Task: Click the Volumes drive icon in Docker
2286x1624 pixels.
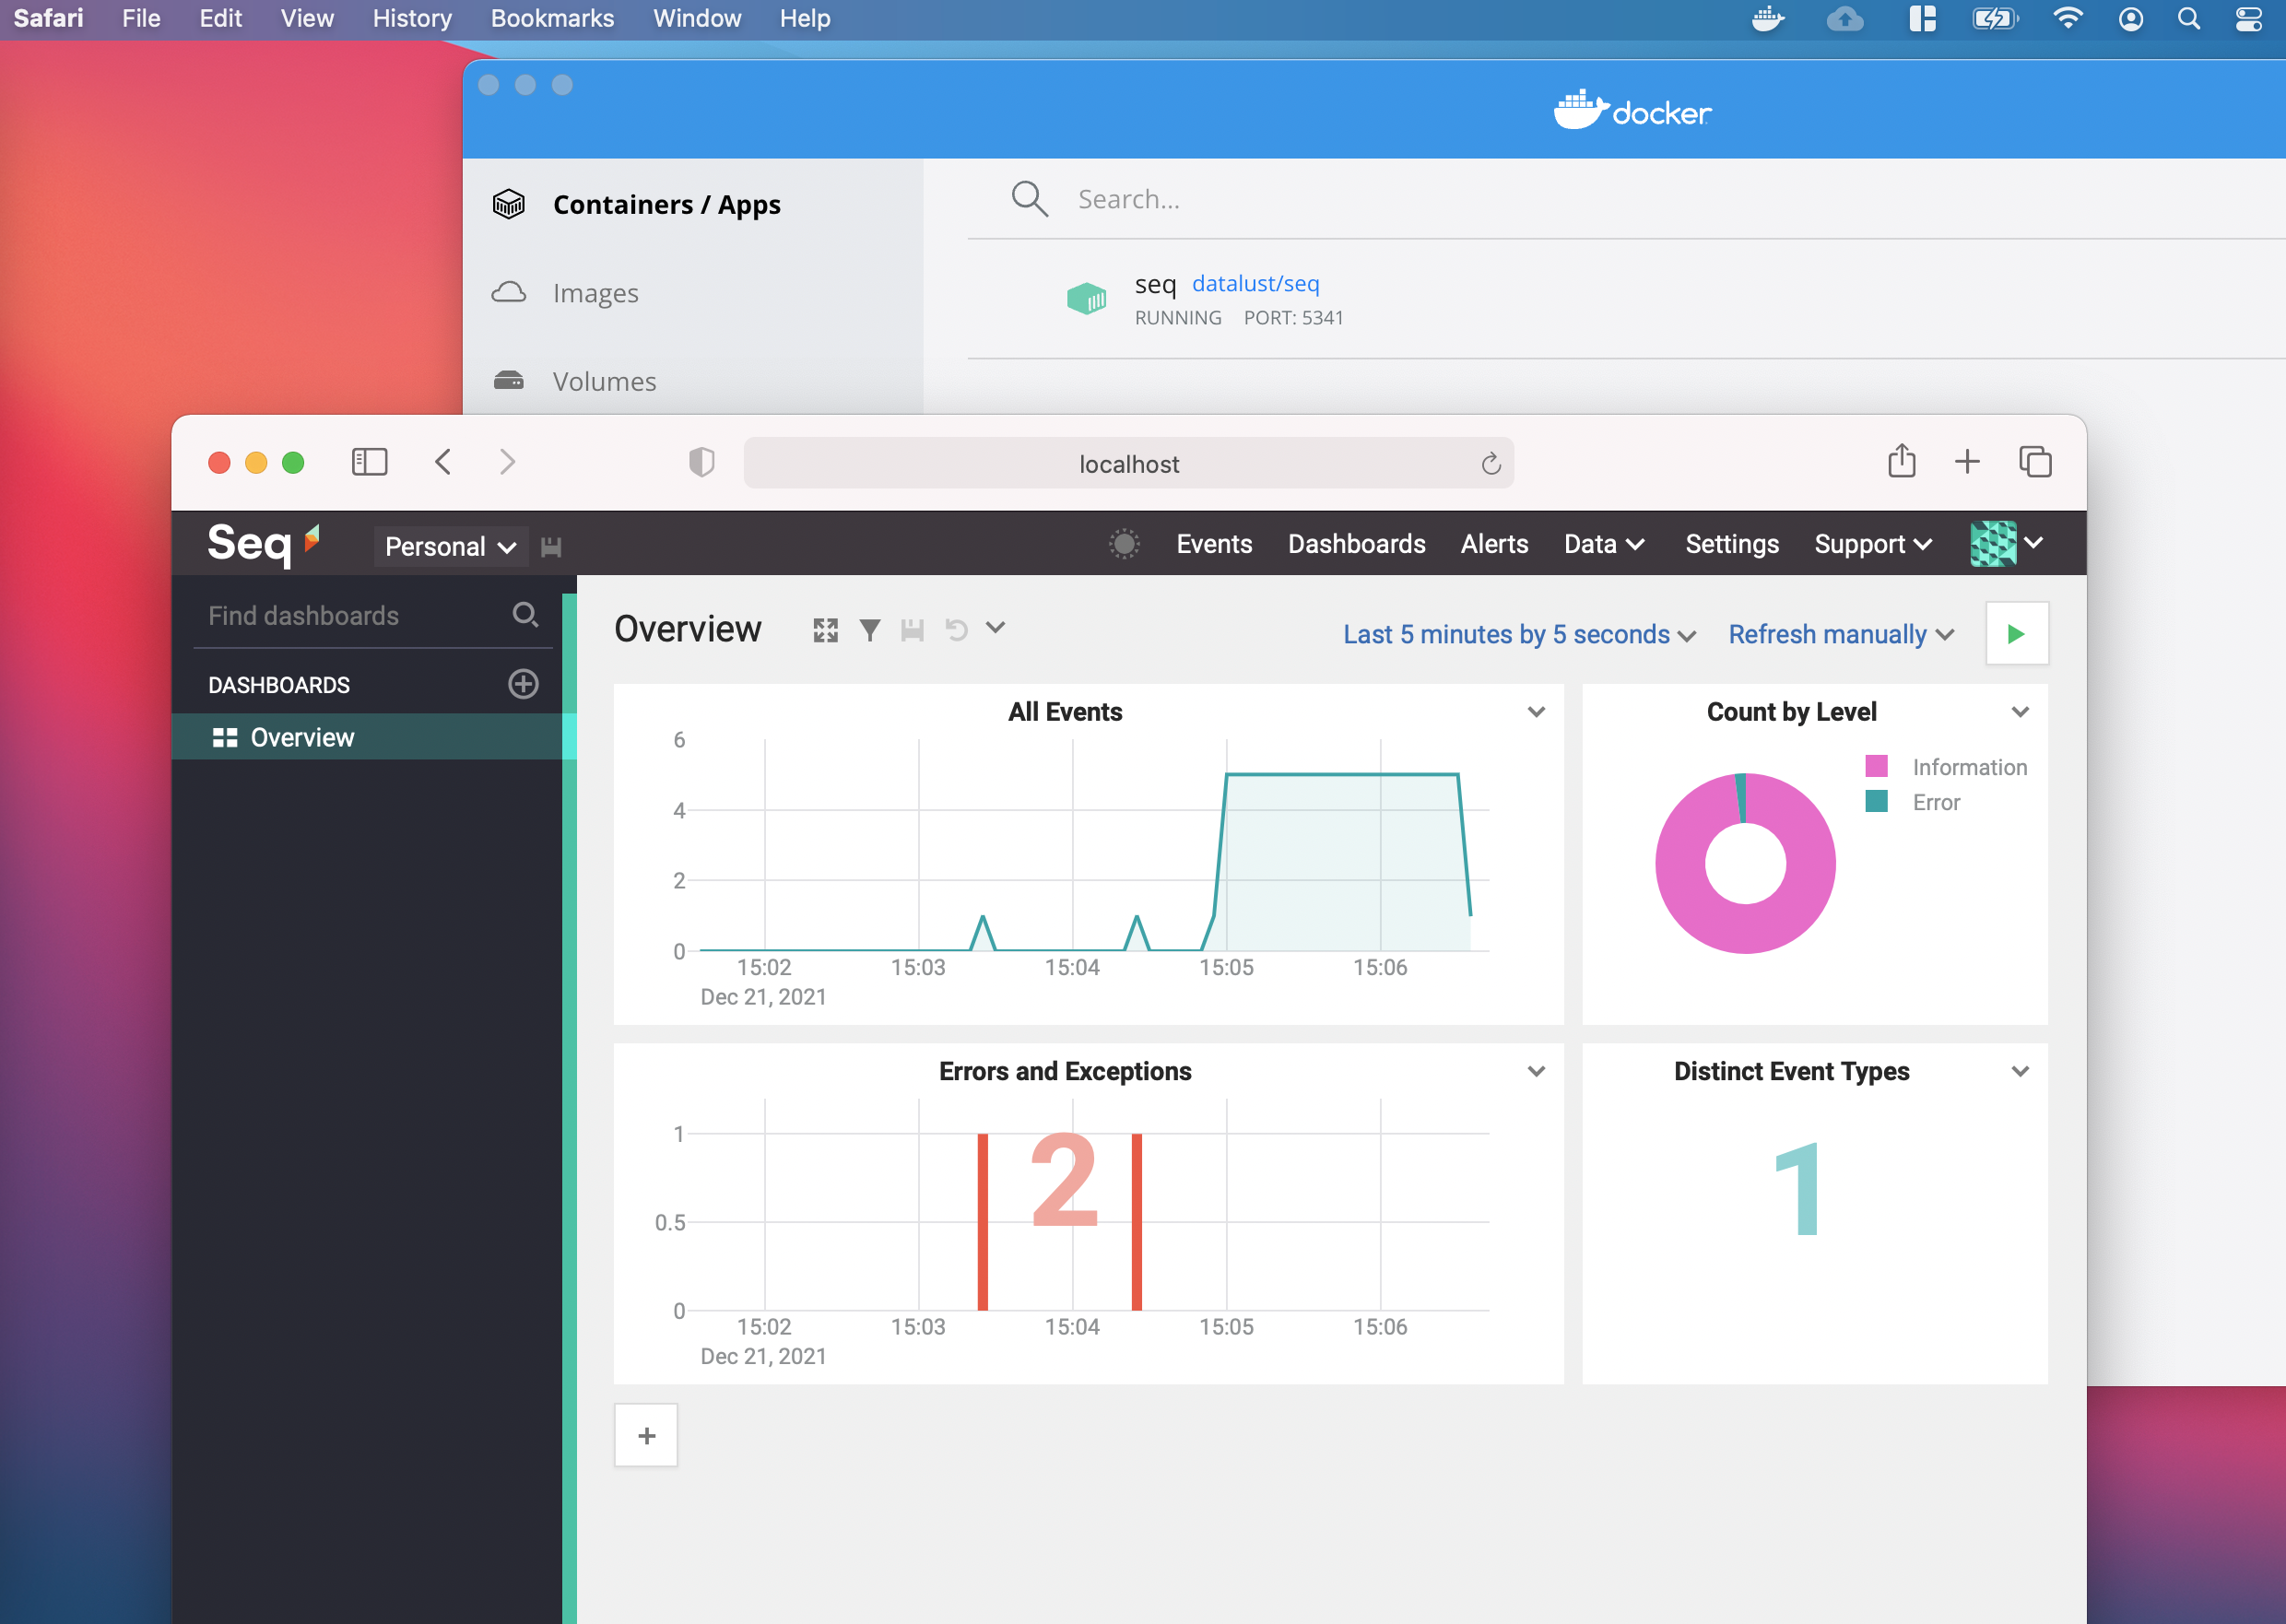Action: tap(509, 380)
